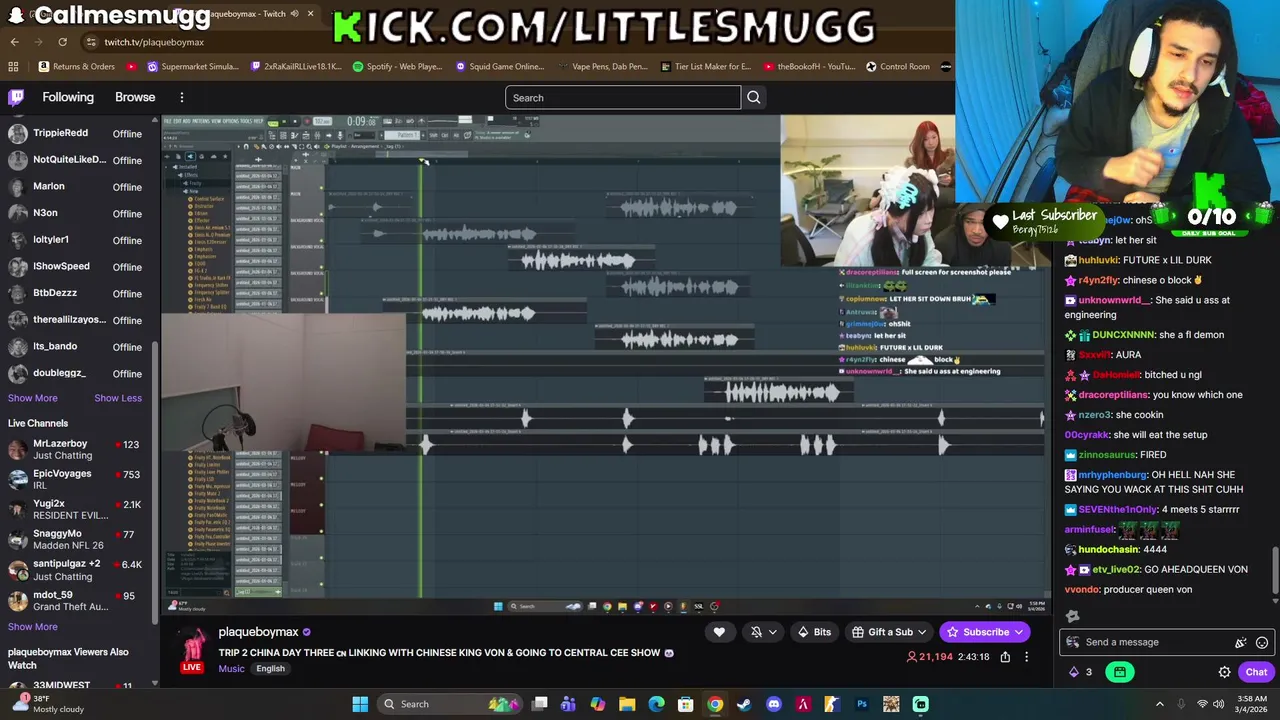Reload the page with the refresh icon
This screenshot has width=1280, height=720.
[62, 42]
